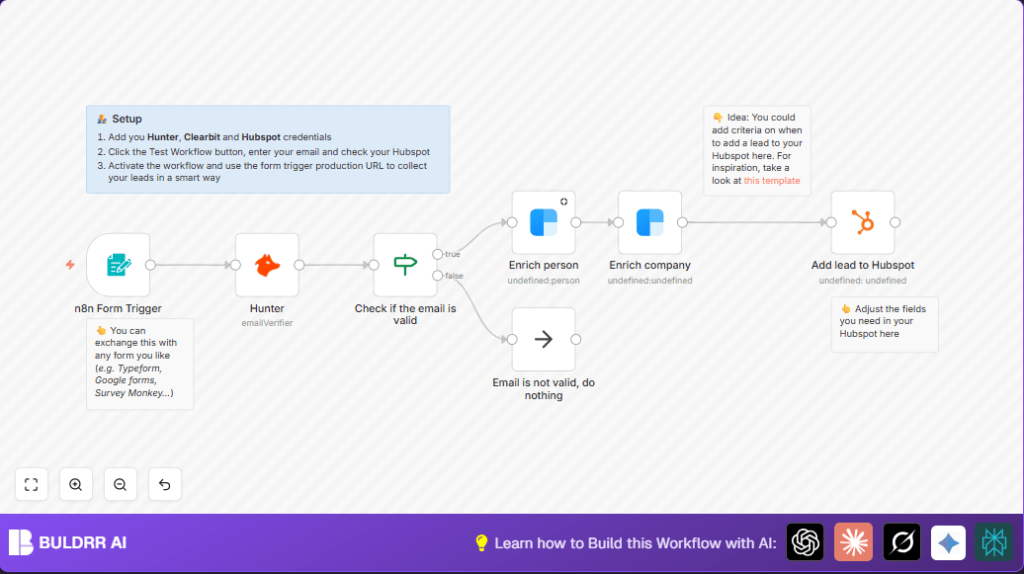
Task: Click setup step 'Add you Hunter, Clearbit and Hubspot credentials'
Action: point(219,137)
